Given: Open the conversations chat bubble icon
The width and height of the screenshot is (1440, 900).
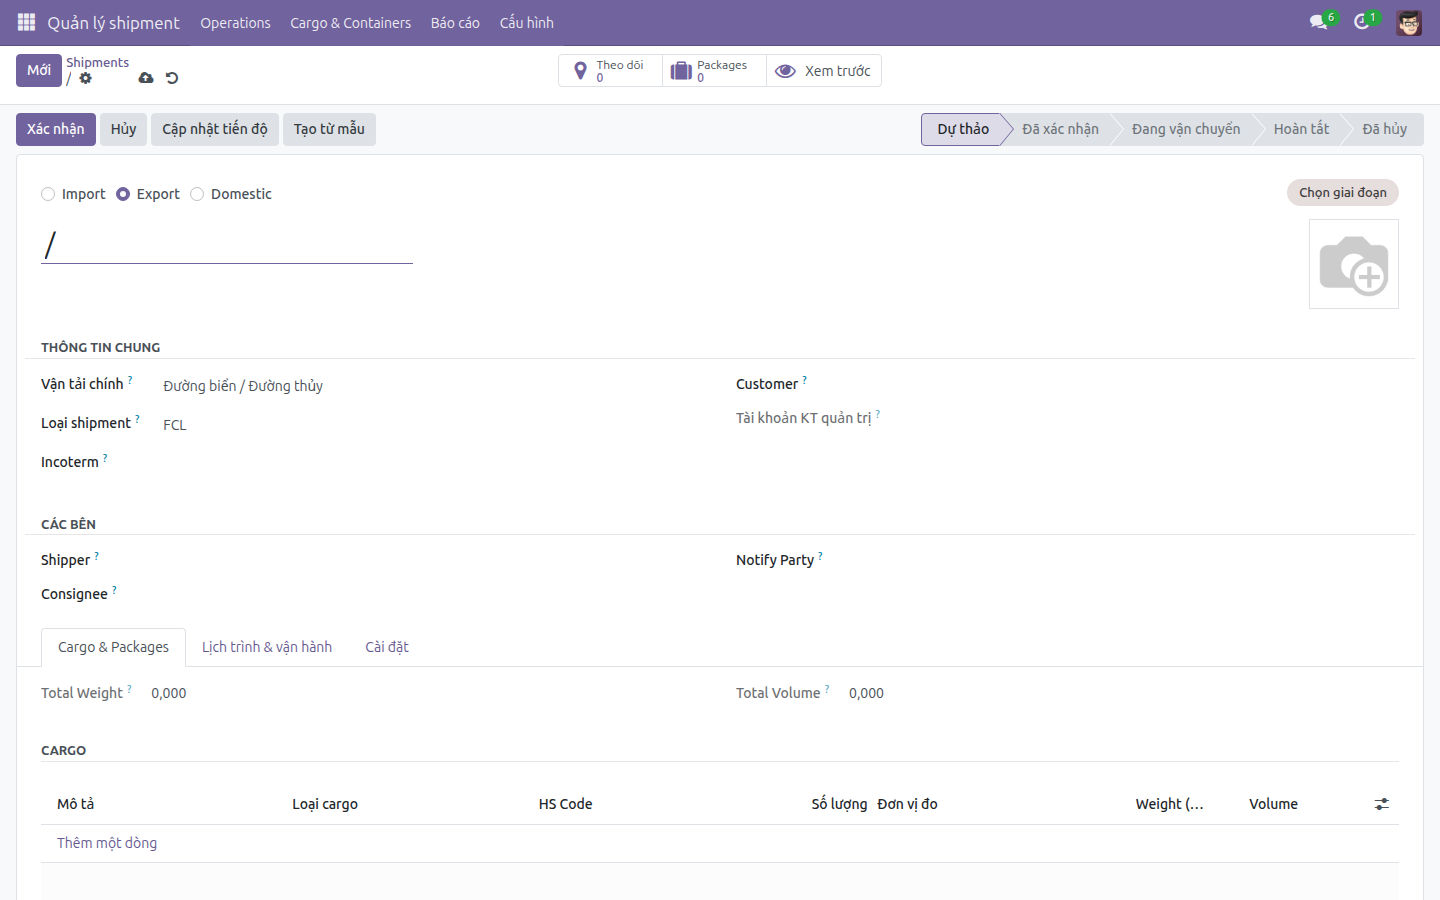Looking at the screenshot, I should pyautogui.click(x=1319, y=22).
